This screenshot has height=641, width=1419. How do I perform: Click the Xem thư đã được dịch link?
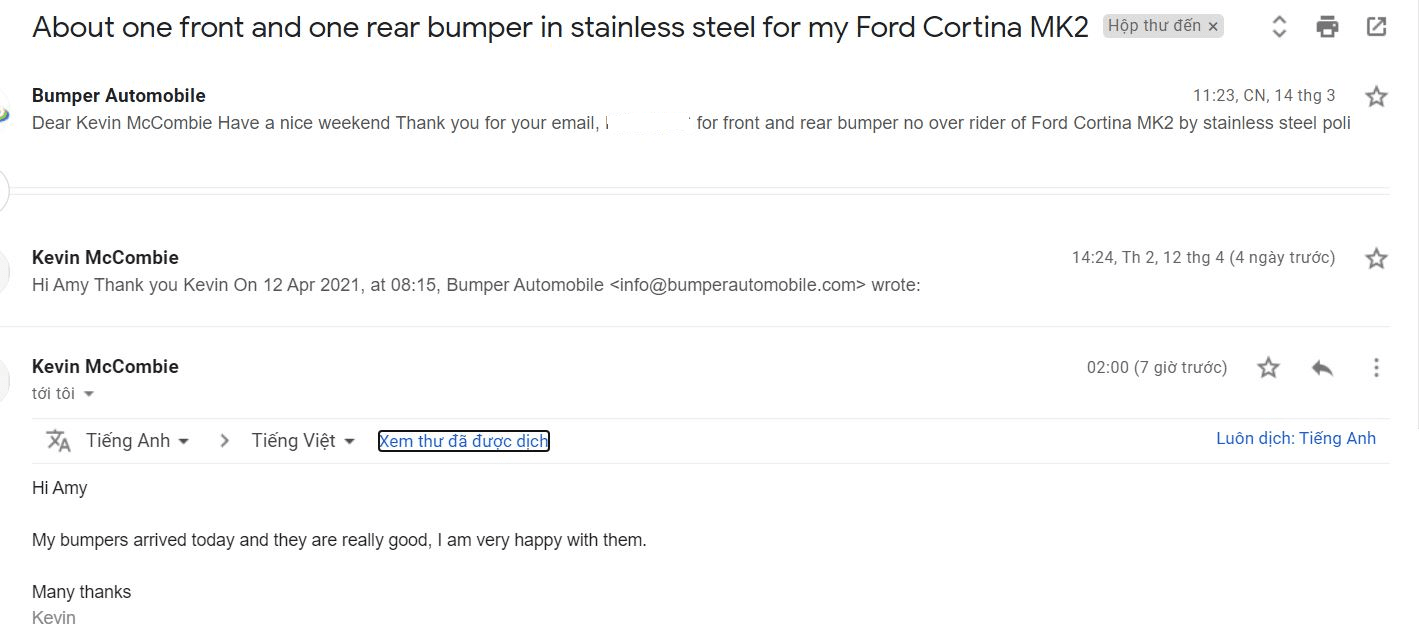tap(463, 441)
